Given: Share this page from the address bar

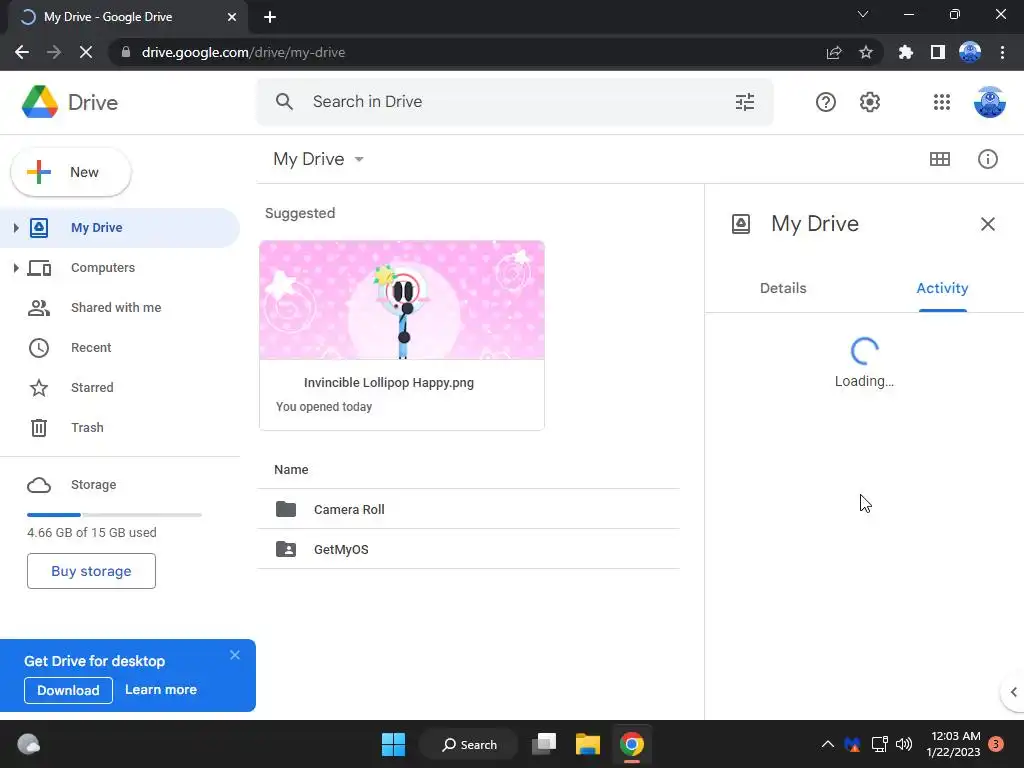Looking at the screenshot, I should tap(833, 52).
